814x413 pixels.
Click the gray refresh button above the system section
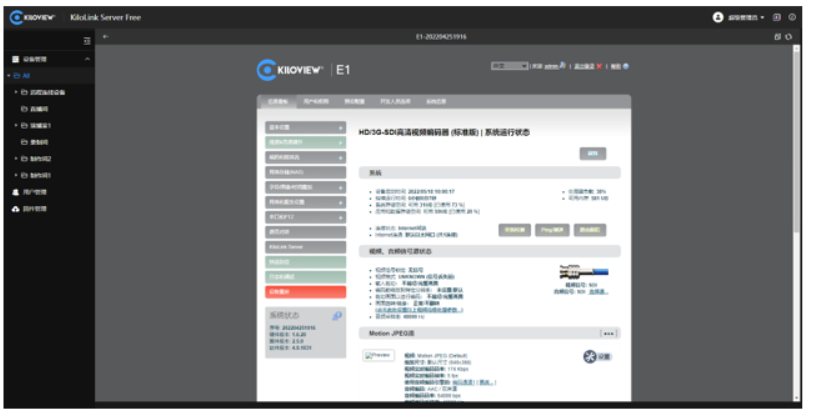tap(592, 154)
